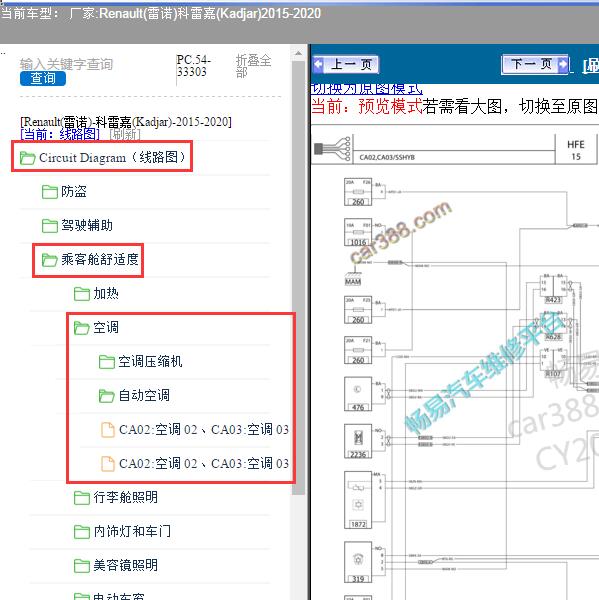The image size is (599, 600).
Task: Click the 查询 search button
Action: tap(43, 78)
